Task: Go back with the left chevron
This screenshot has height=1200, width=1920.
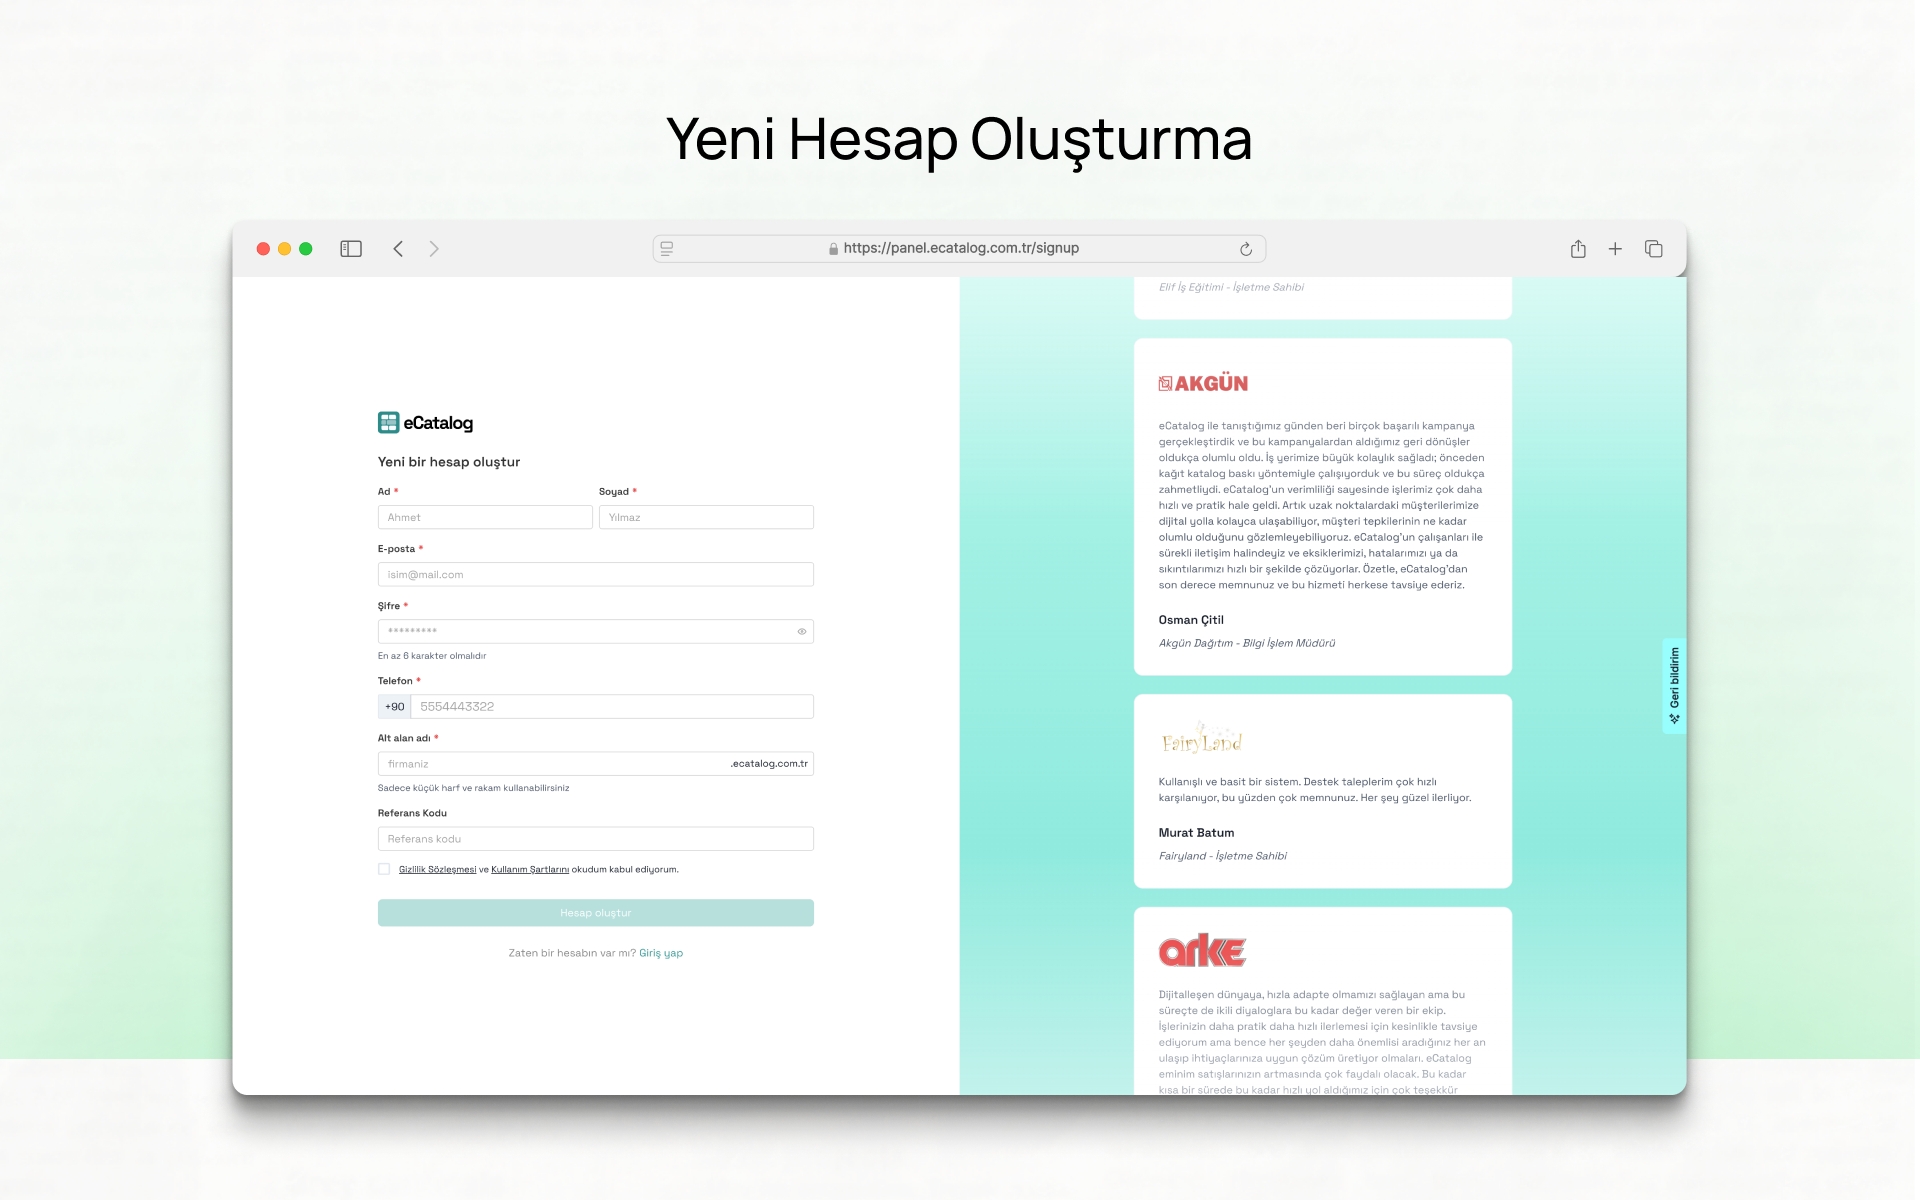Action: pyautogui.click(x=398, y=249)
